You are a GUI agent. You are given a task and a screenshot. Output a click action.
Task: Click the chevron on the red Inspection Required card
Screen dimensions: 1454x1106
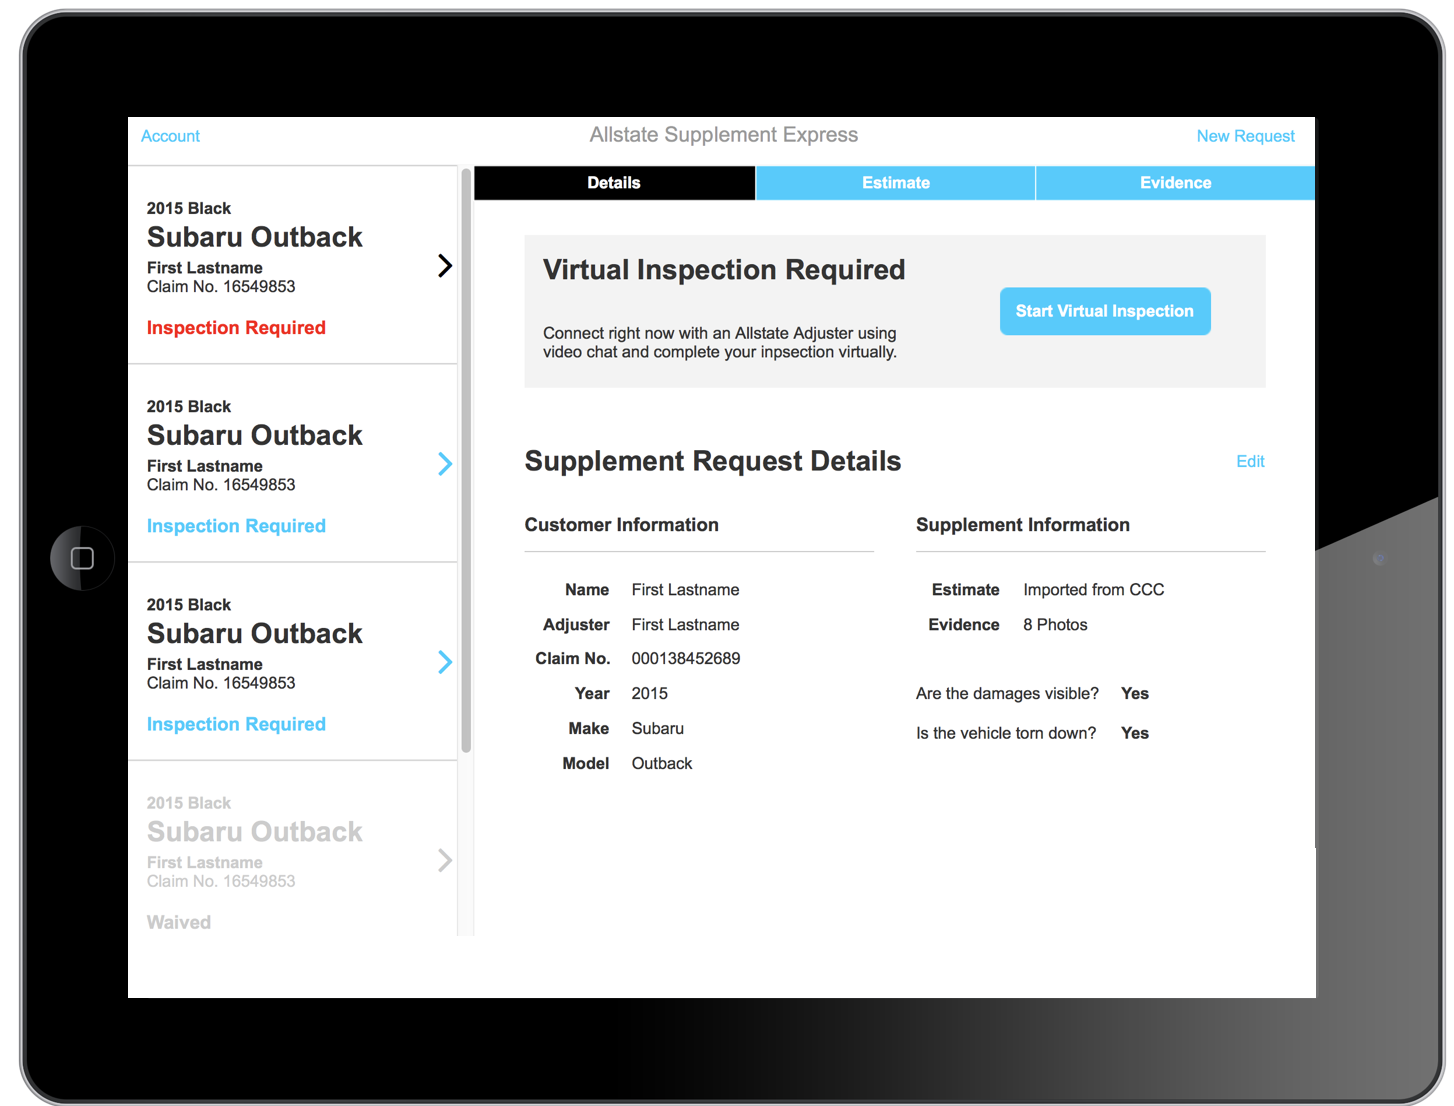pyautogui.click(x=445, y=265)
